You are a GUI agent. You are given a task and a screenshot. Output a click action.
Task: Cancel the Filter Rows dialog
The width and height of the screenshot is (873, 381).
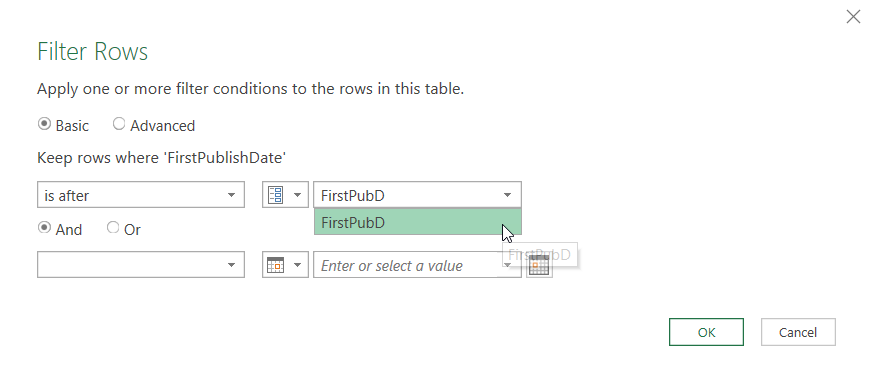click(x=798, y=332)
